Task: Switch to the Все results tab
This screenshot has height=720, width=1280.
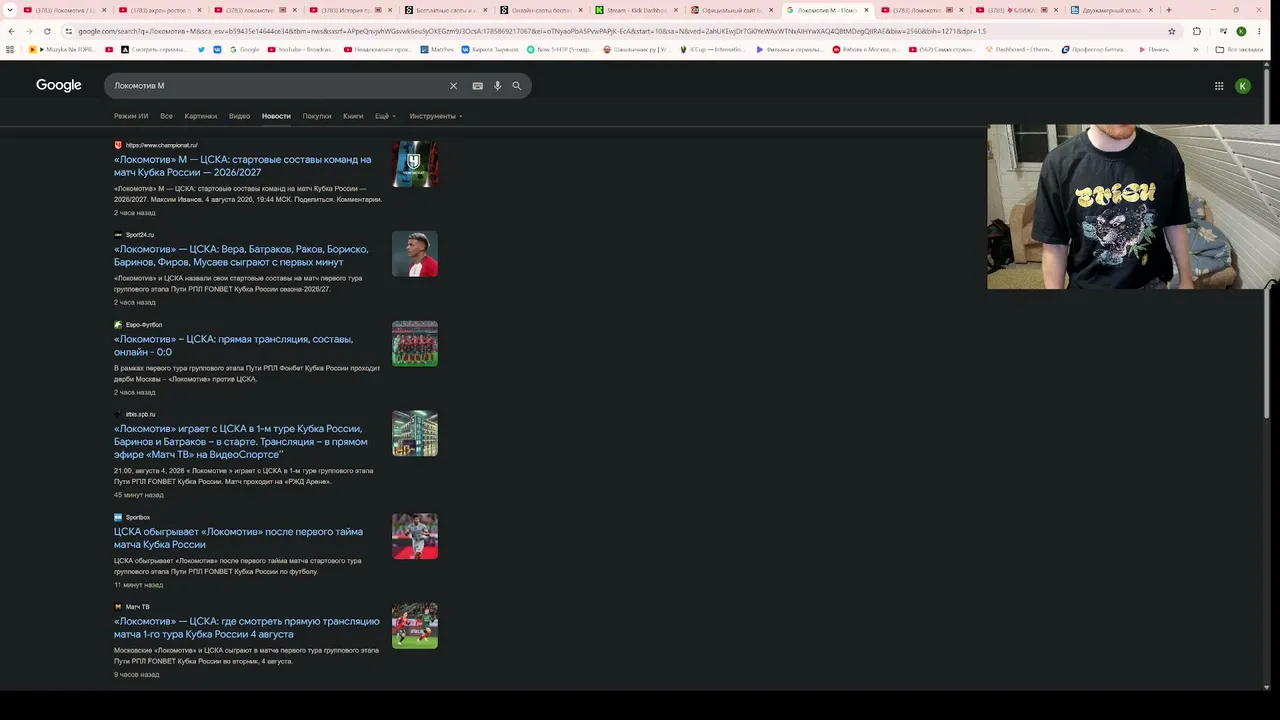Action: (x=166, y=116)
